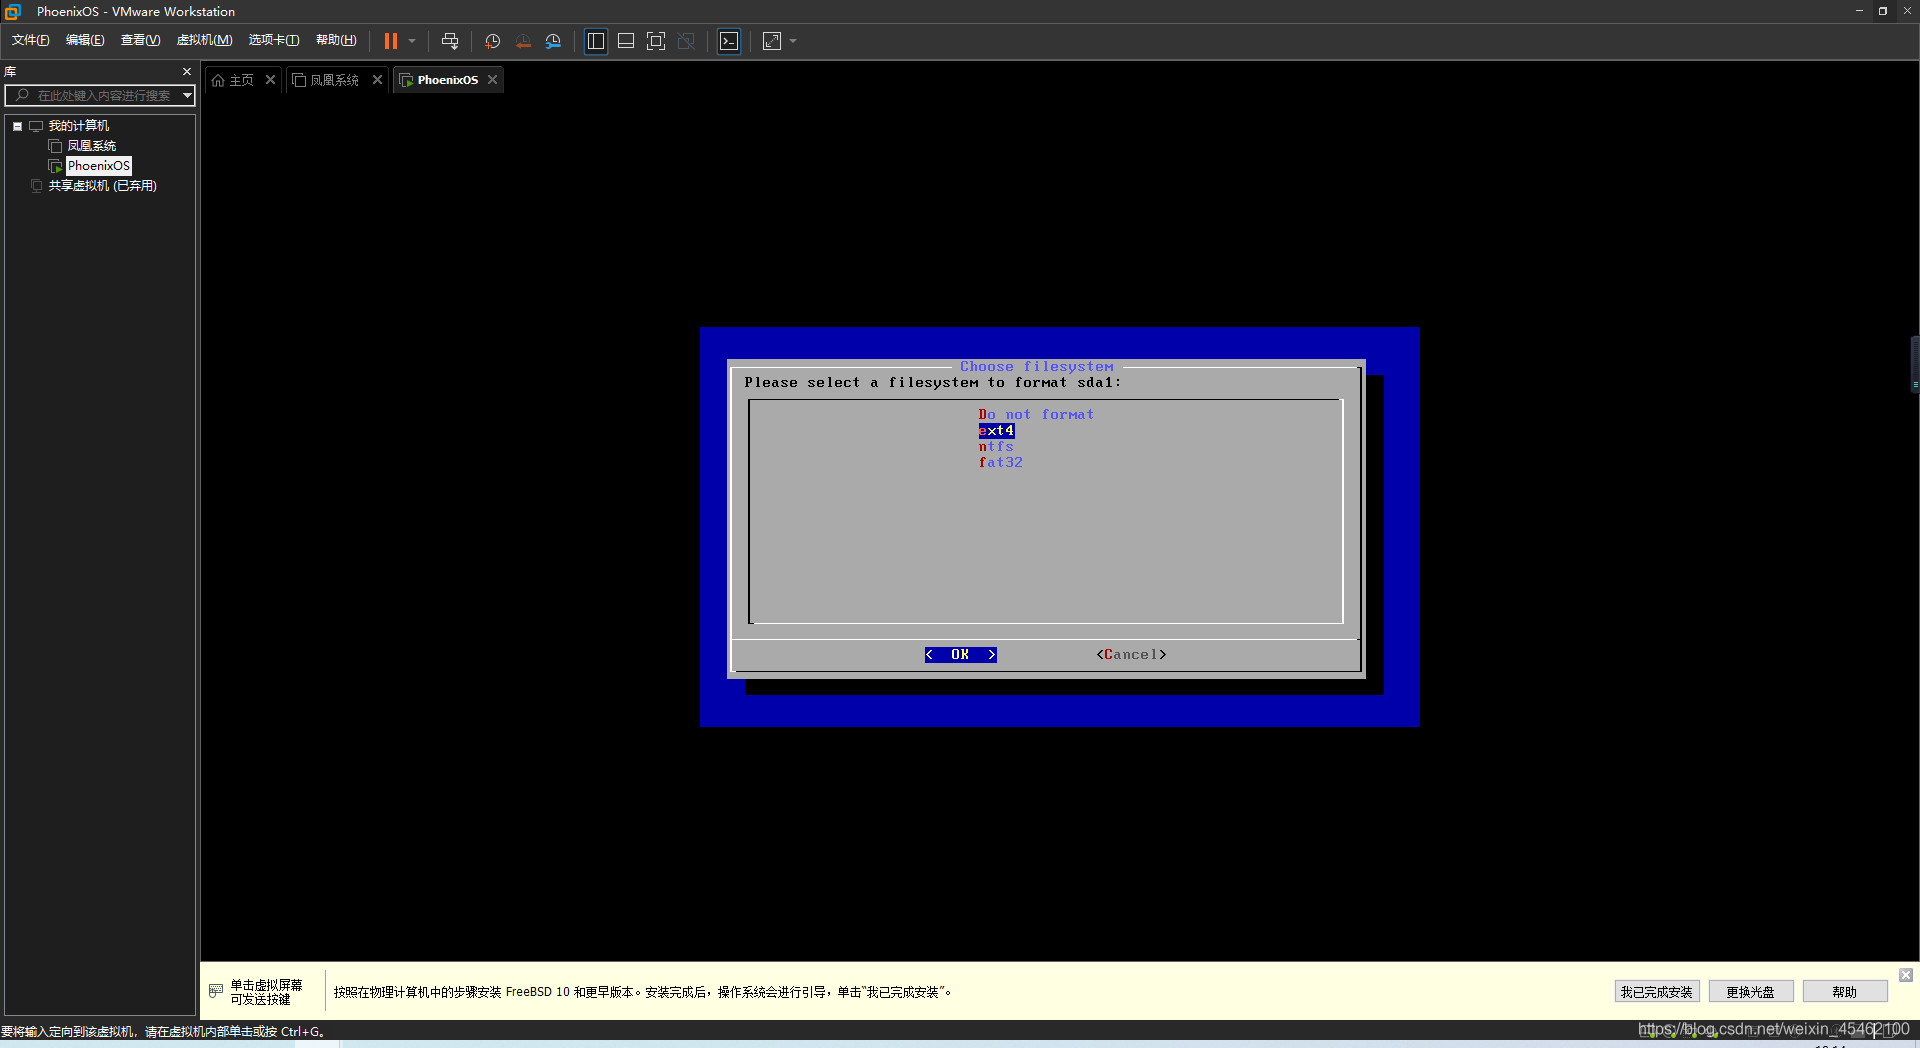Screen dimensions: 1920x1048
Task: Close the PhoenixOS tab
Action: coord(492,80)
